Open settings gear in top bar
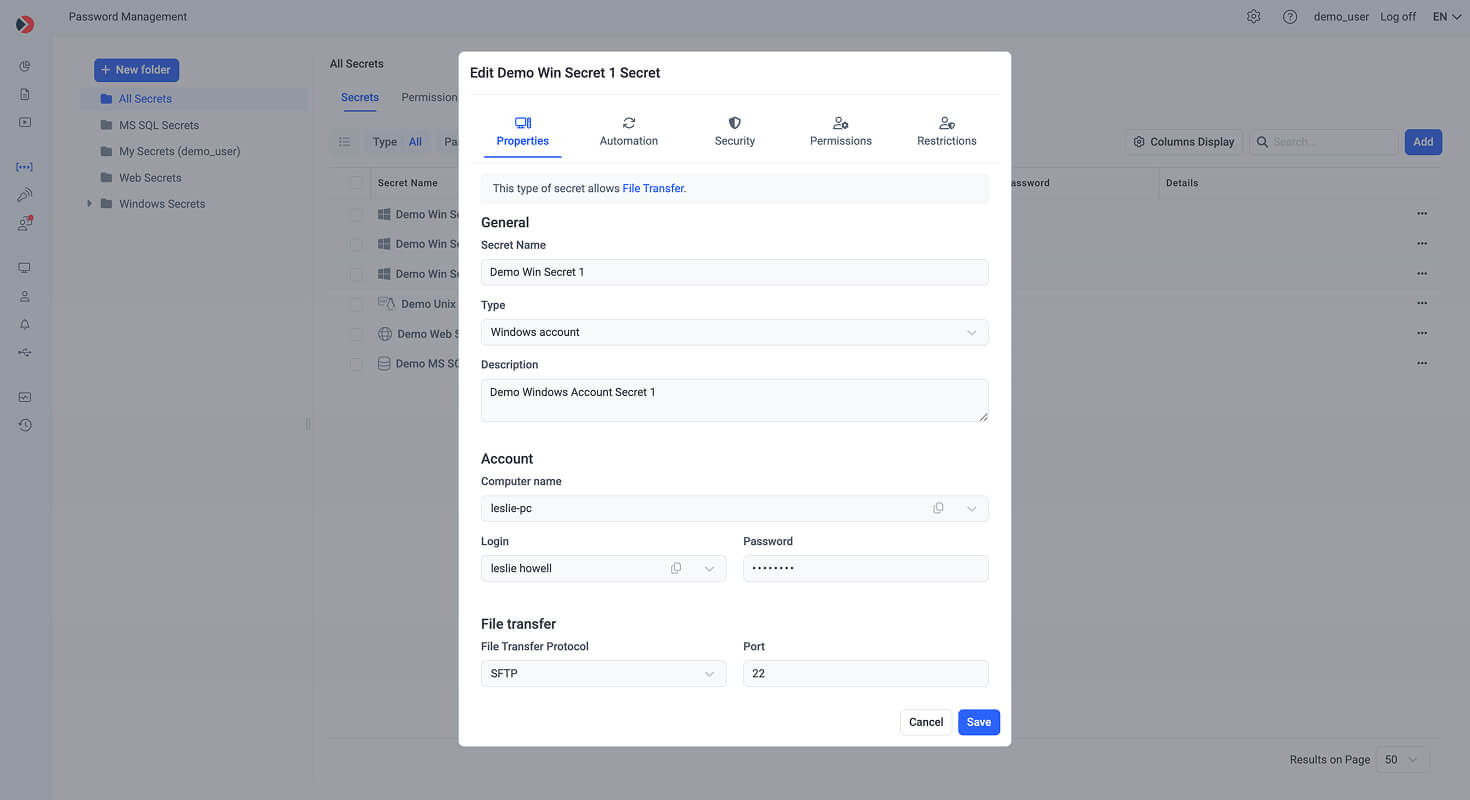The width and height of the screenshot is (1470, 800). (1253, 17)
